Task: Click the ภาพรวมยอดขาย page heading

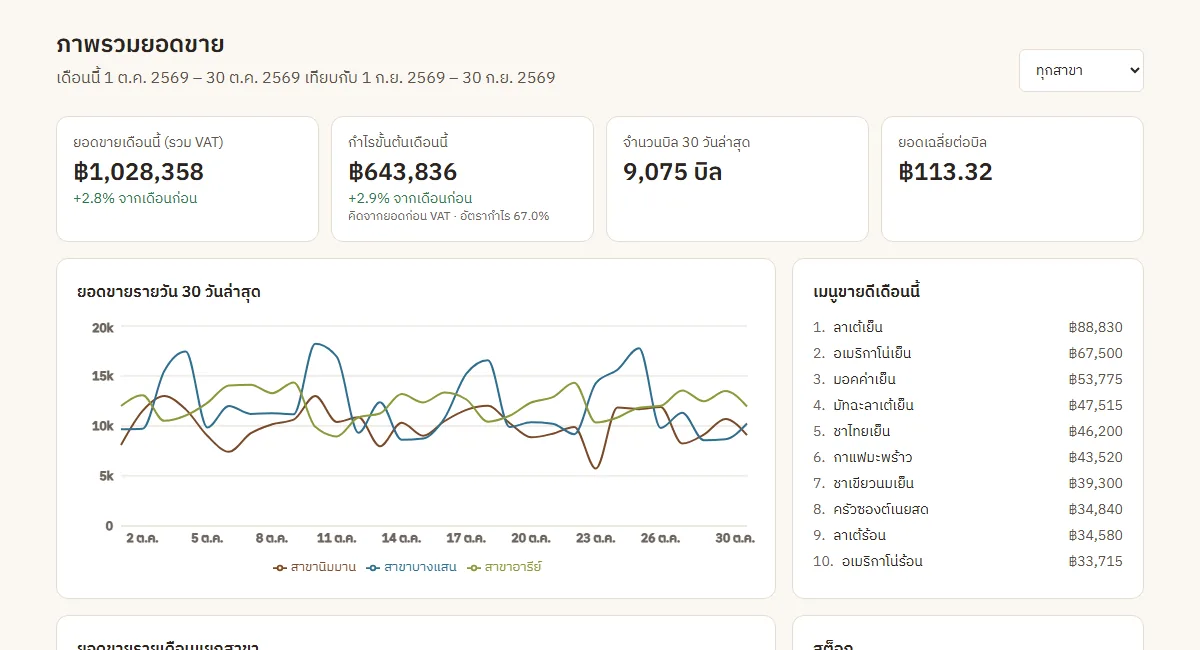Action: (x=140, y=45)
